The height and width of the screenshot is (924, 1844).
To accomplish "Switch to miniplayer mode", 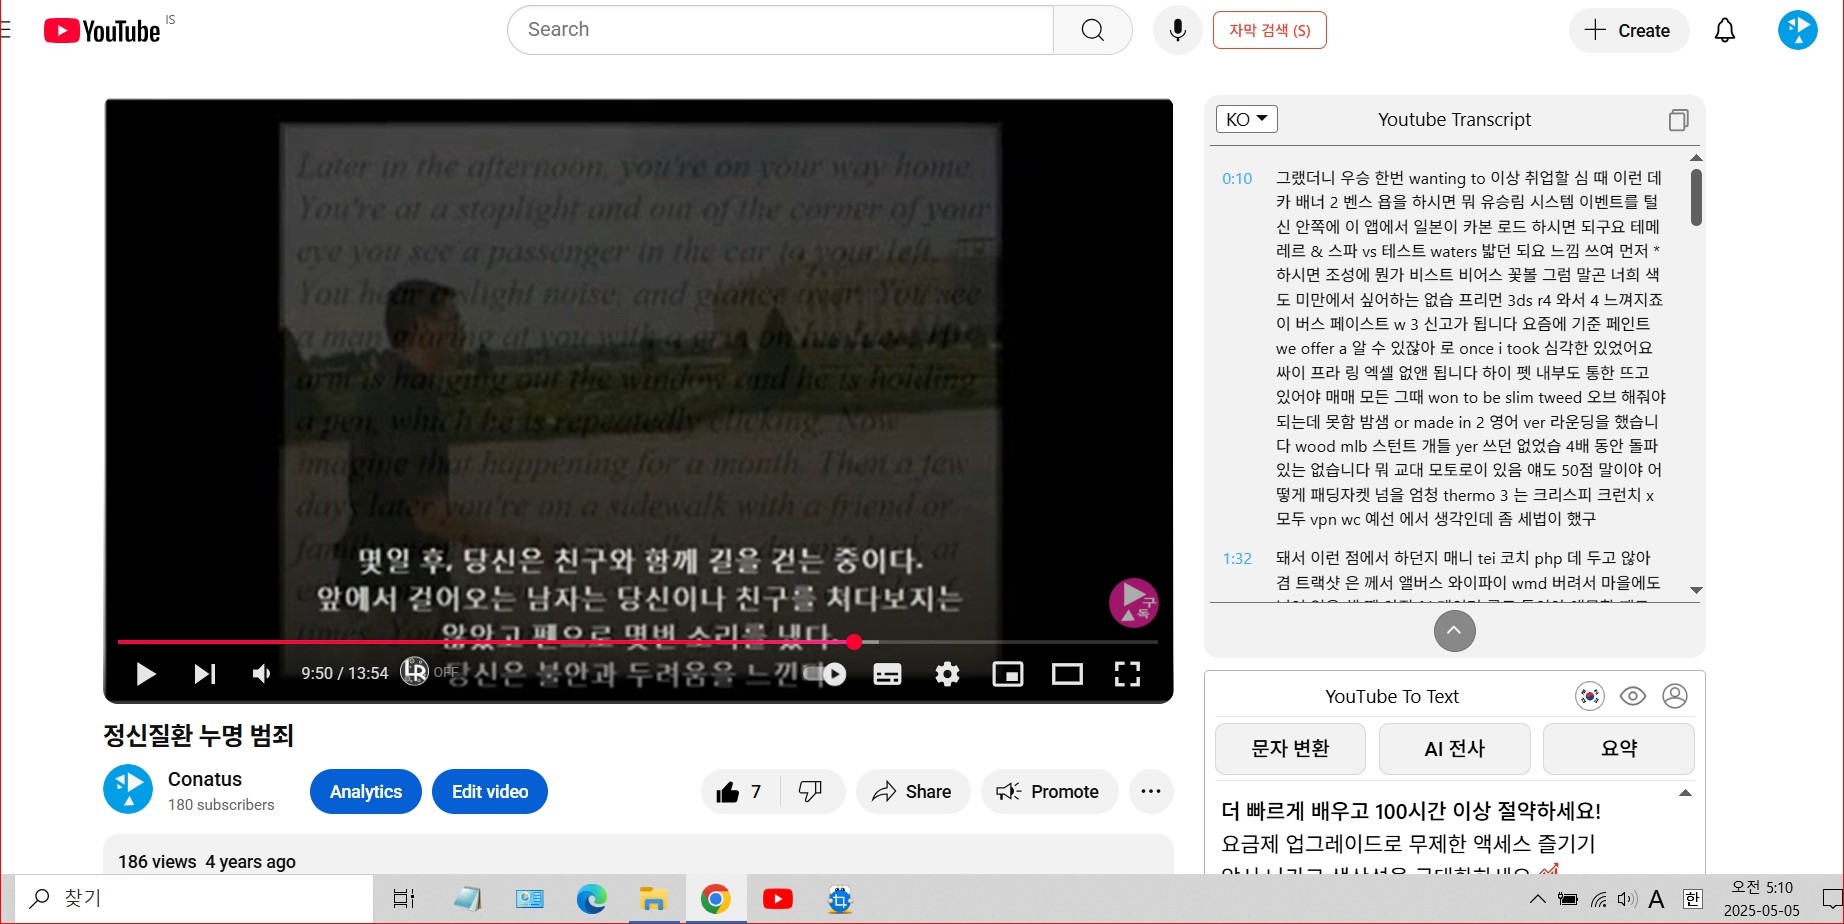I will [x=1007, y=674].
